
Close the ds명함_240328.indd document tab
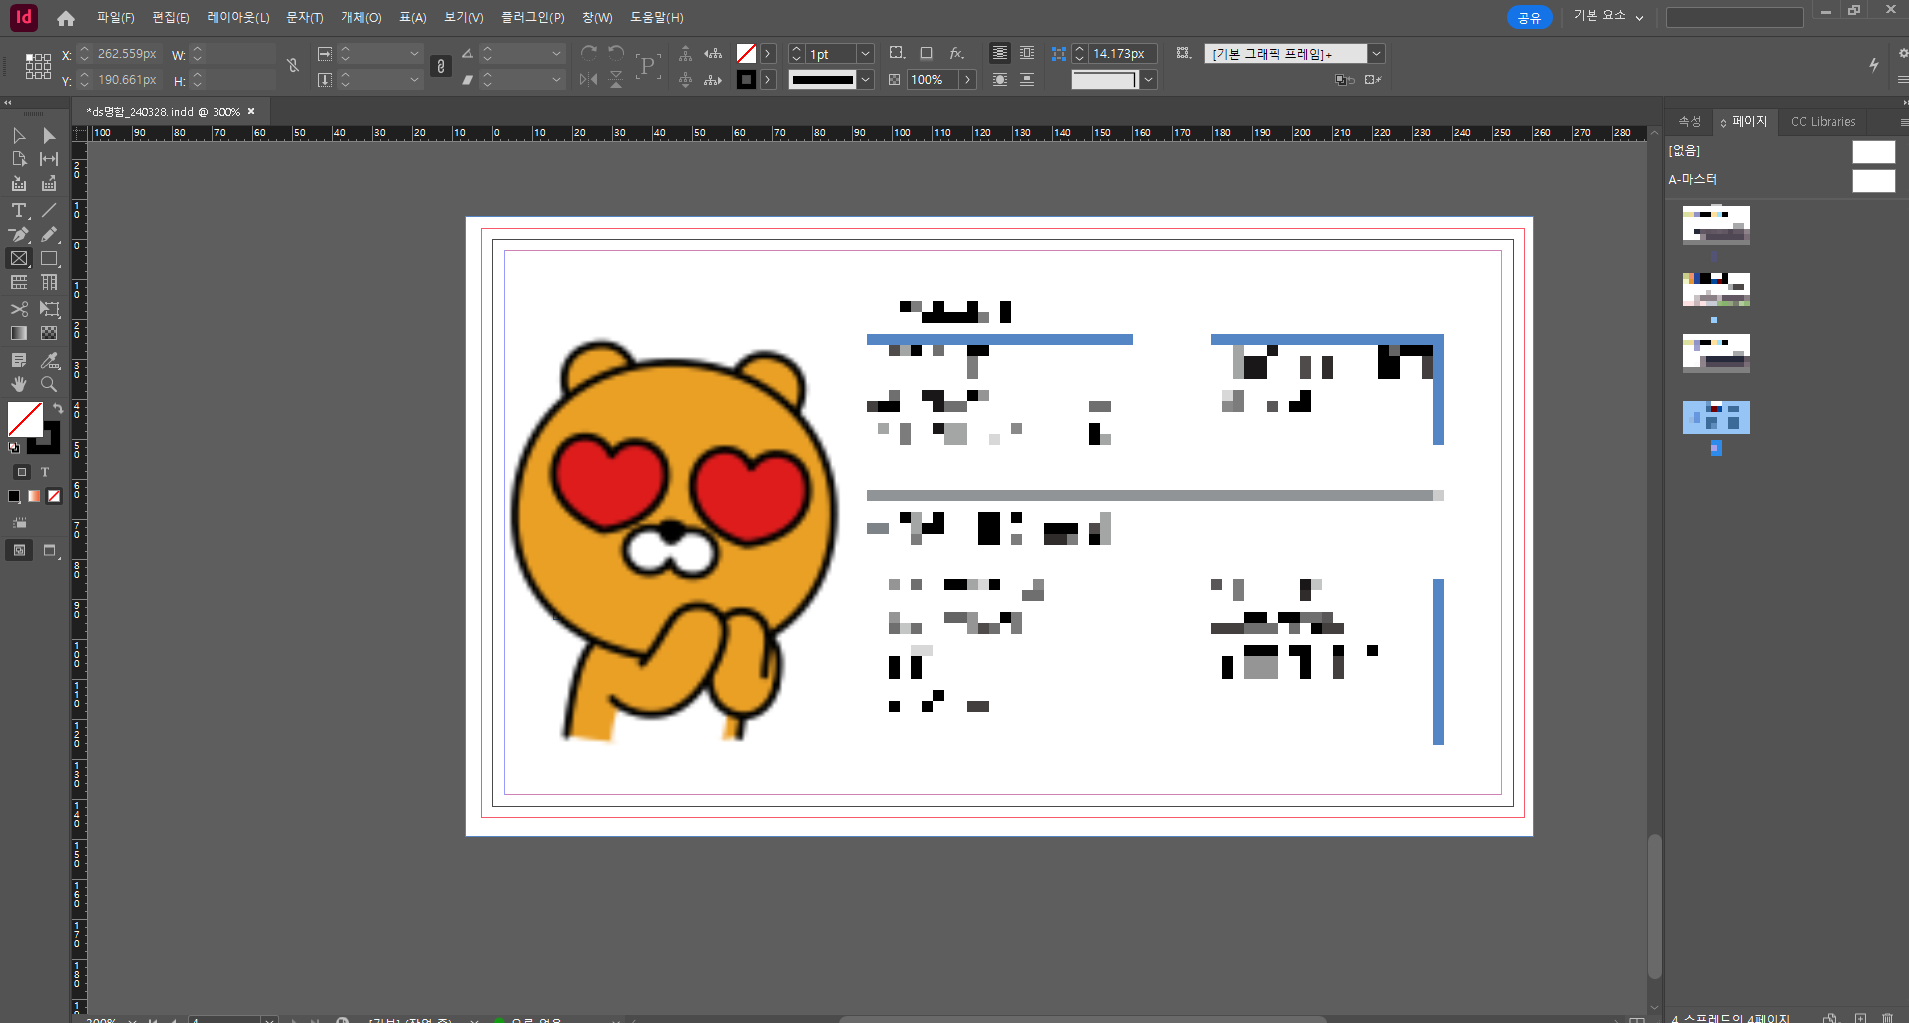251,111
